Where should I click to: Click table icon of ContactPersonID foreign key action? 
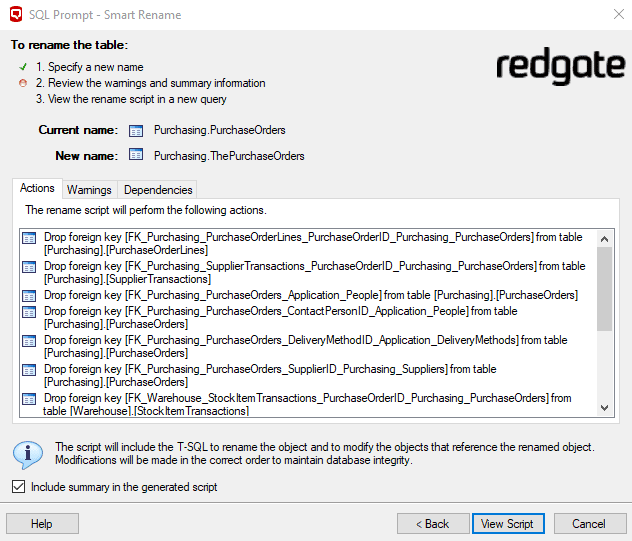click(29, 312)
